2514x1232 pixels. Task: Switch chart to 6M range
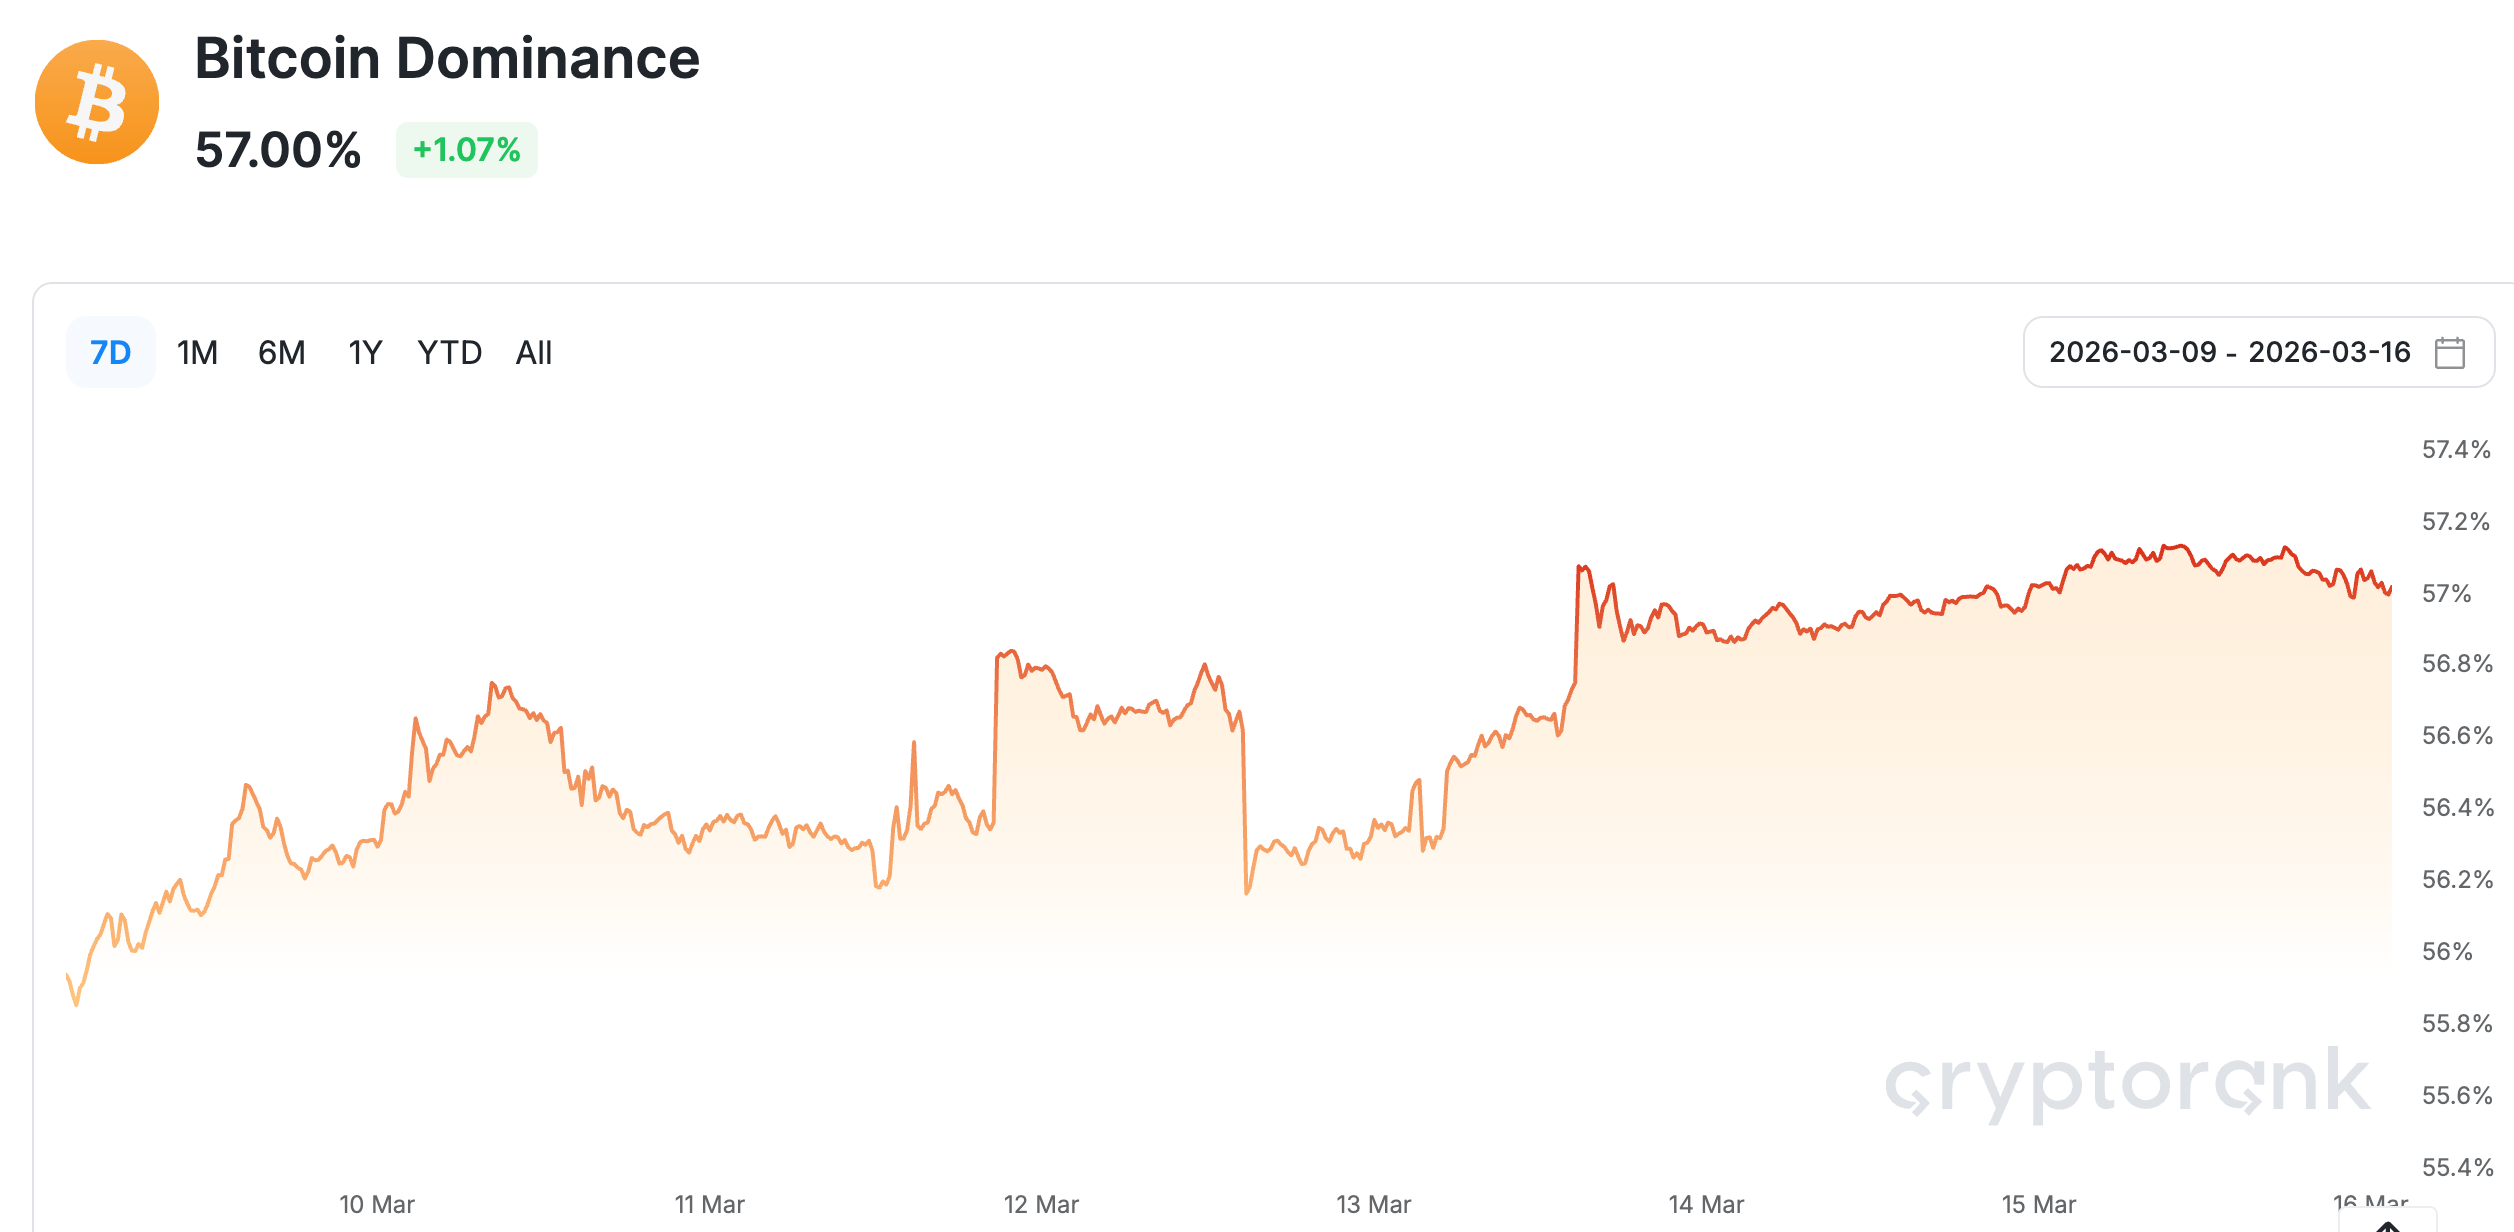coord(281,353)
